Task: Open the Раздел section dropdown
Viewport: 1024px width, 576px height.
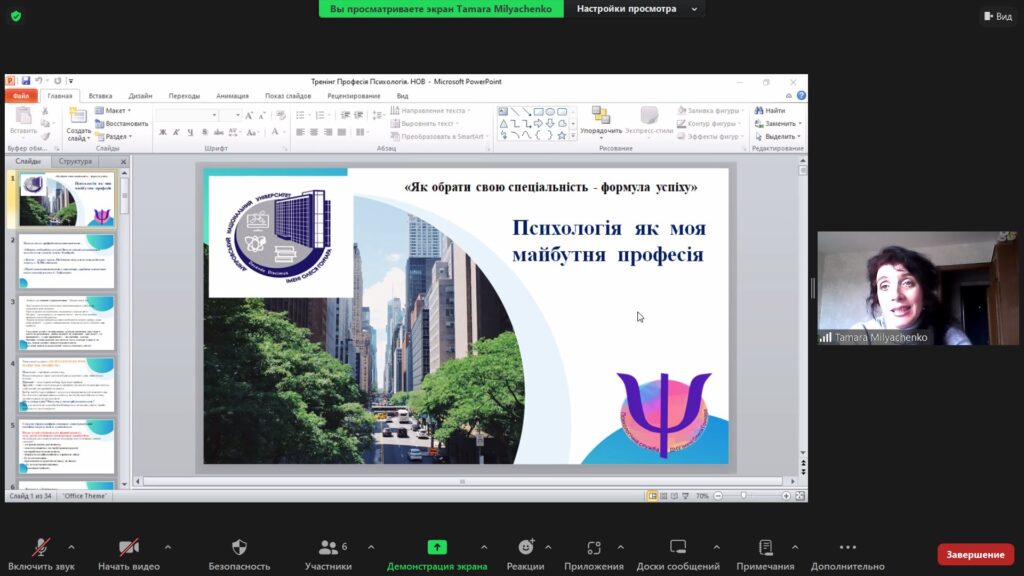Action: tap(114, 136)
